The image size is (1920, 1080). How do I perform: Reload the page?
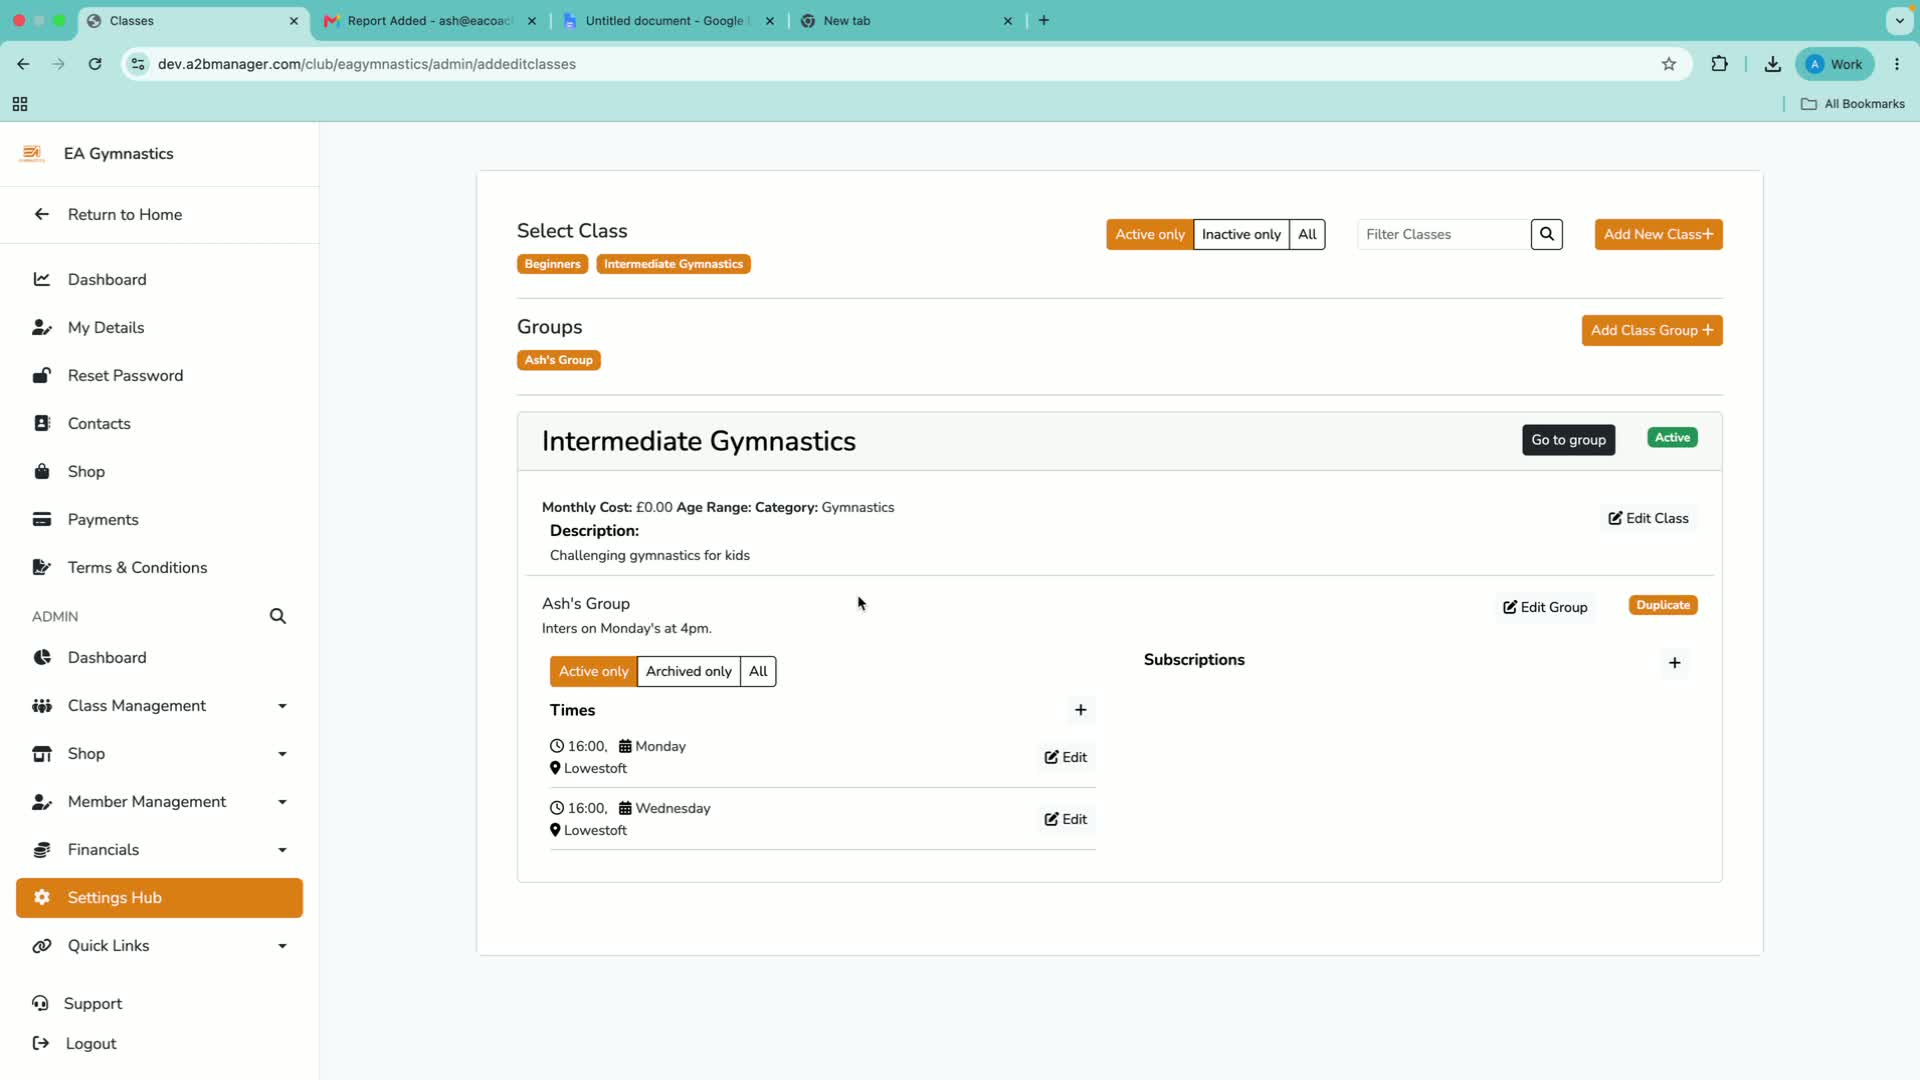click(x=95, y=64)
